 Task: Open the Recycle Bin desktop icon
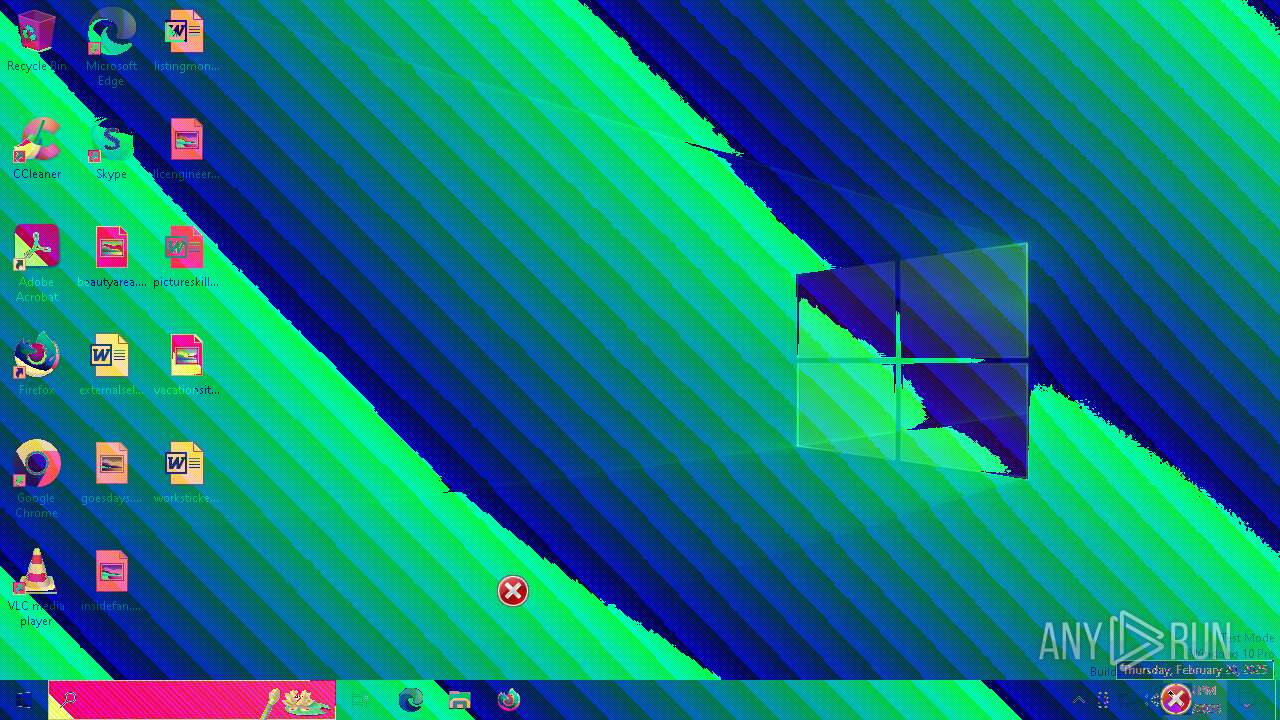click(x=36, y=40)
